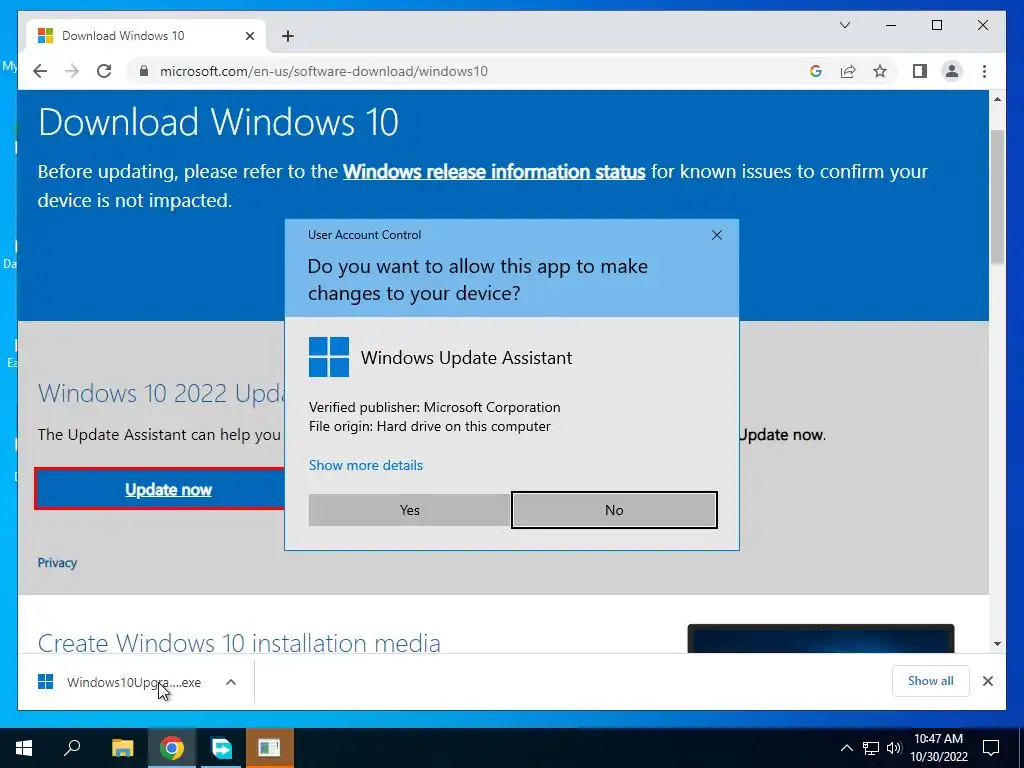1024x768 pixels.
Task: Reload the current page
Action: 104,71
